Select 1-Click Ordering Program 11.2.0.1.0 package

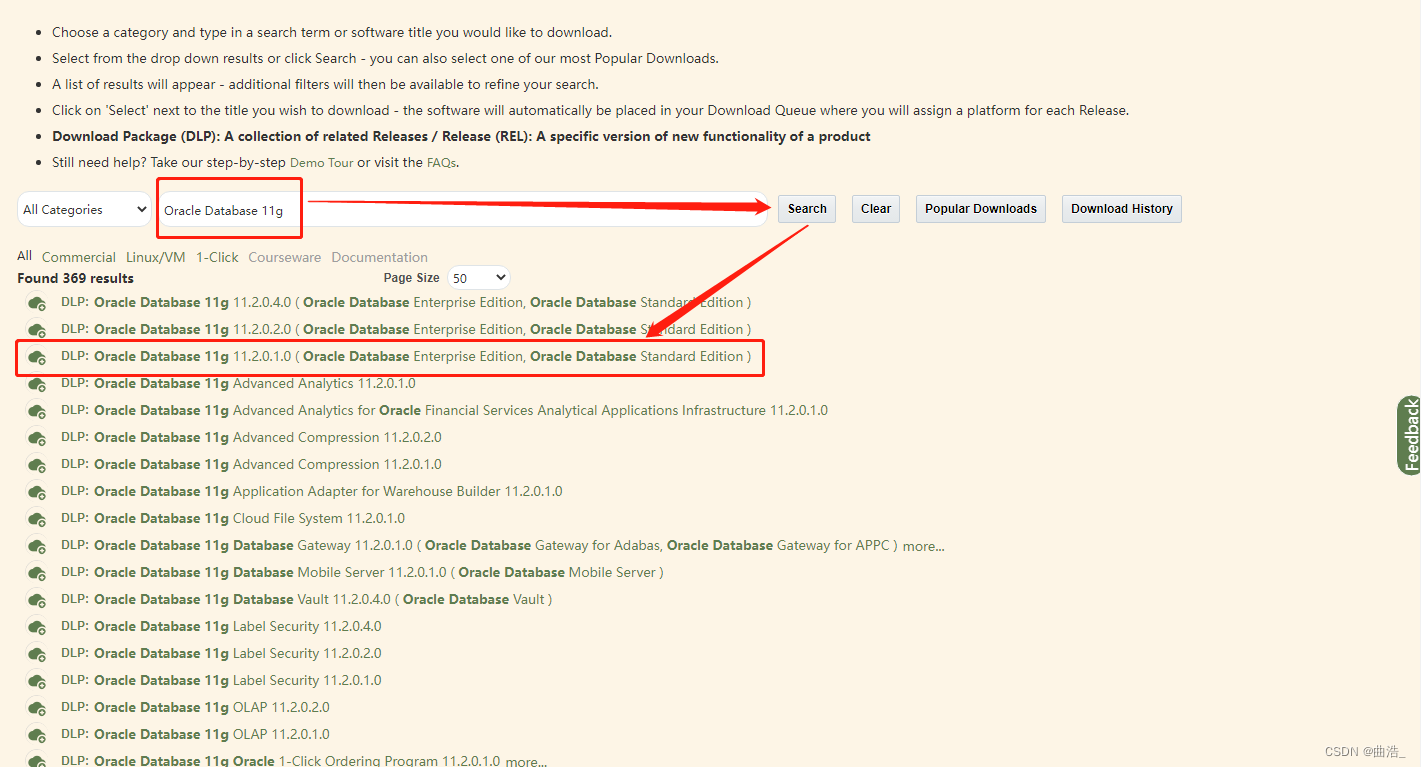281,761
